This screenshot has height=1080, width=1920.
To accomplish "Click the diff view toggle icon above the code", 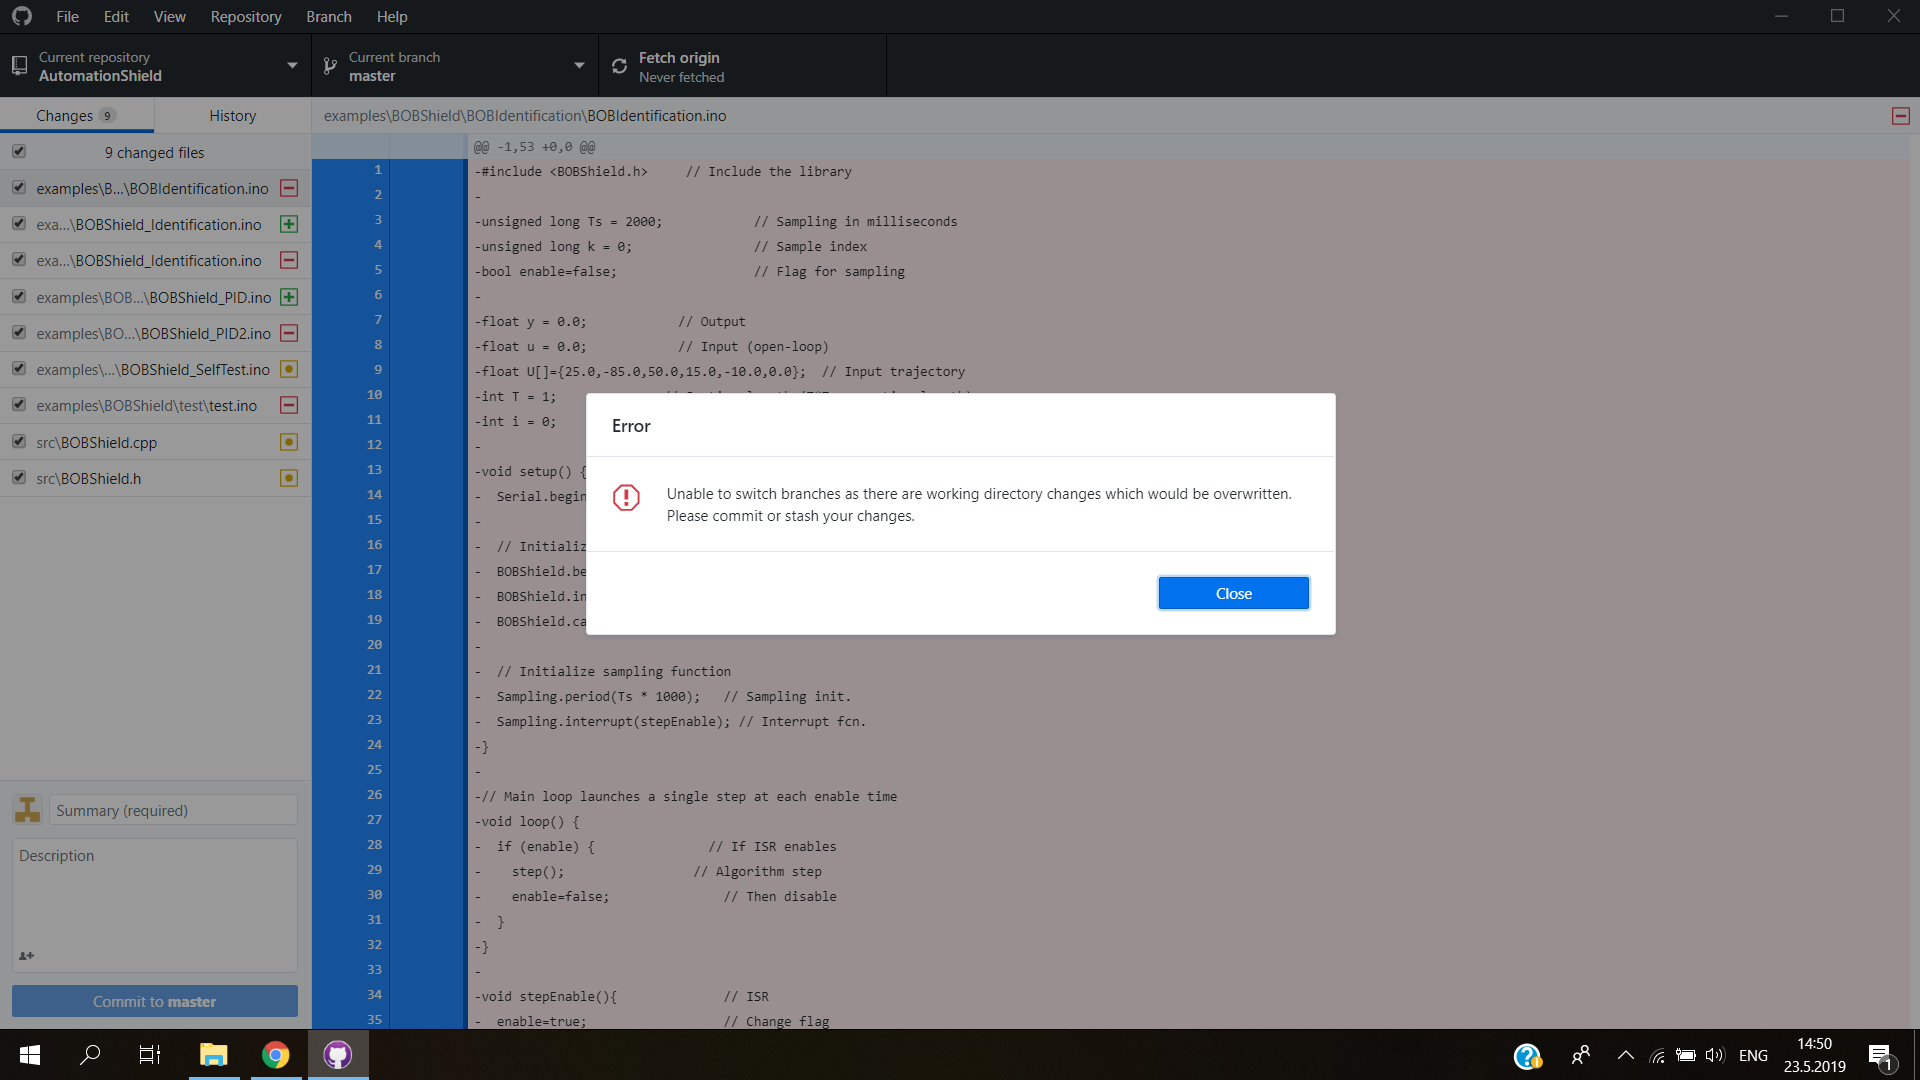I will pyautogui.click(x=1899, y=115).
